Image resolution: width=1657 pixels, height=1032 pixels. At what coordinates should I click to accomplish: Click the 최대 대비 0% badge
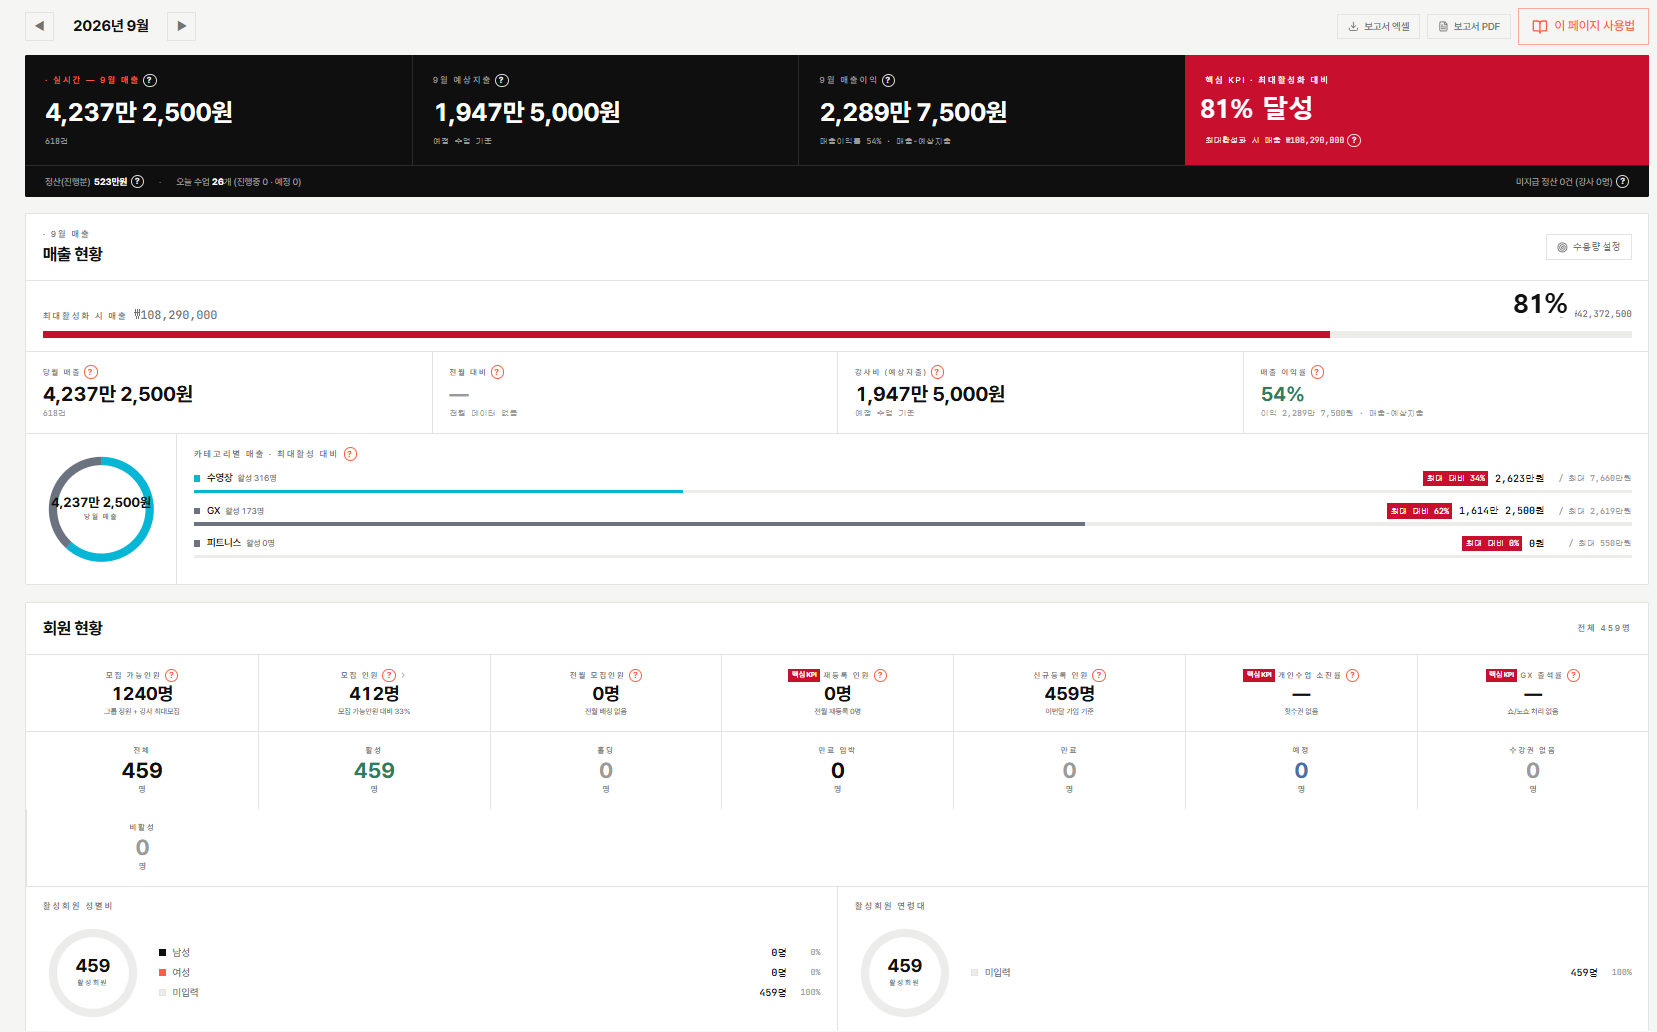[1492, 543]
